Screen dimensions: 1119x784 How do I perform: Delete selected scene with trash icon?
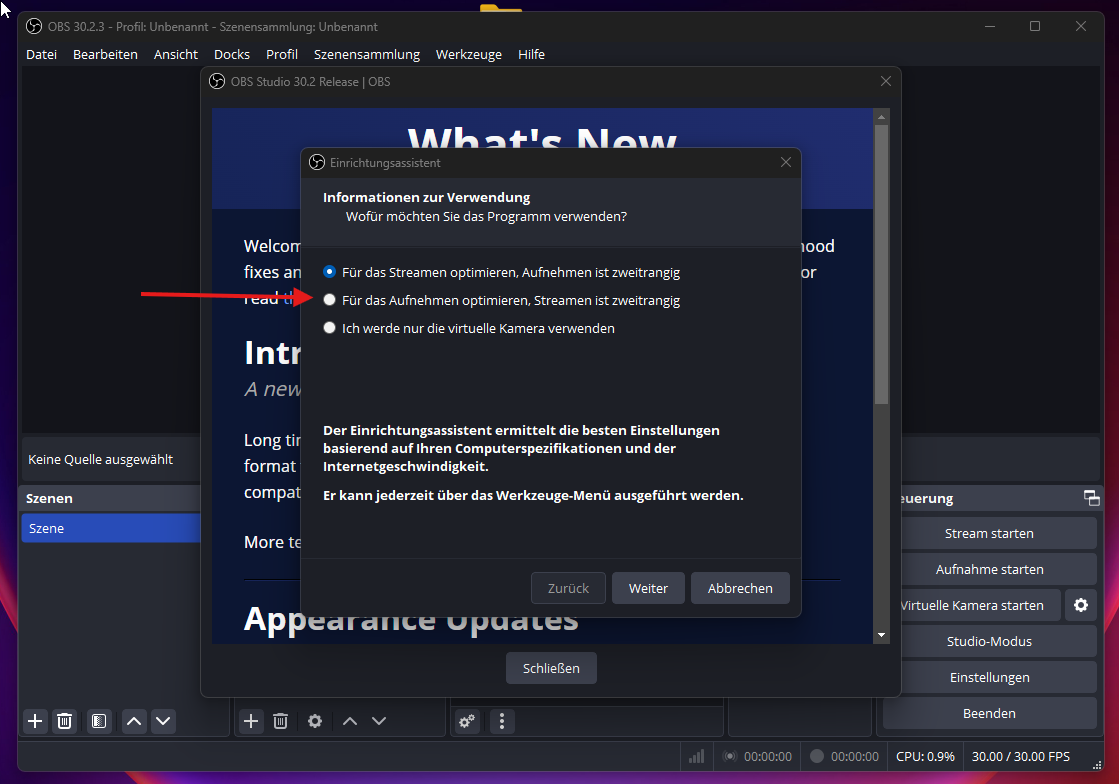(64, 721)
